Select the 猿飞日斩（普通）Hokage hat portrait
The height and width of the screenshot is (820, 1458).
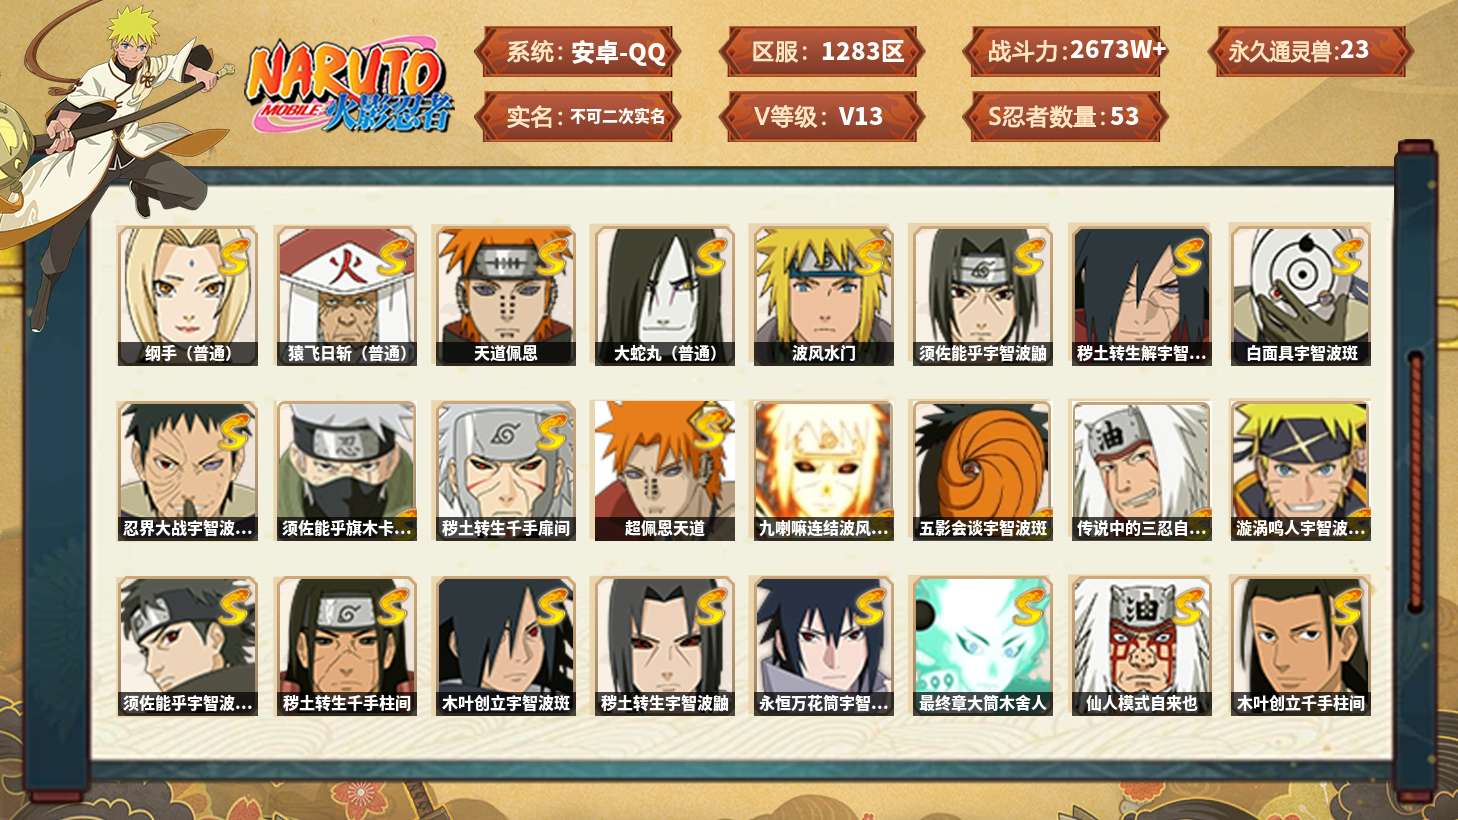tap(346, 295)
